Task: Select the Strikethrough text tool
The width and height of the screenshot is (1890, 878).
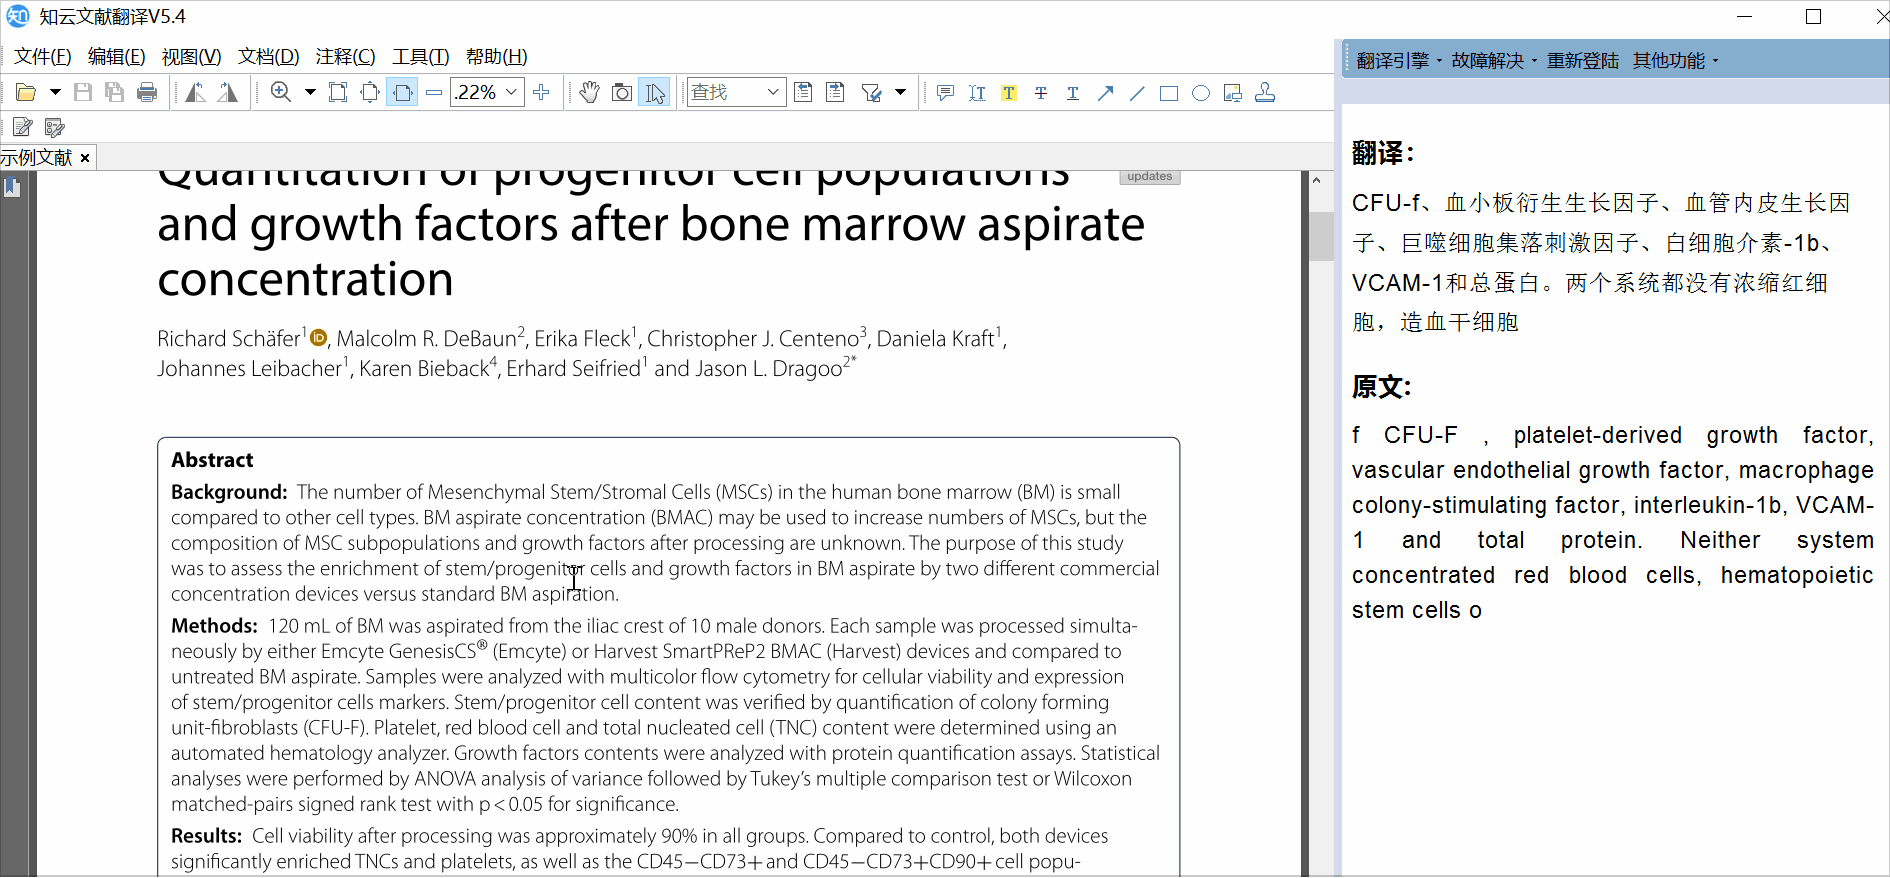Action: 1041,93
